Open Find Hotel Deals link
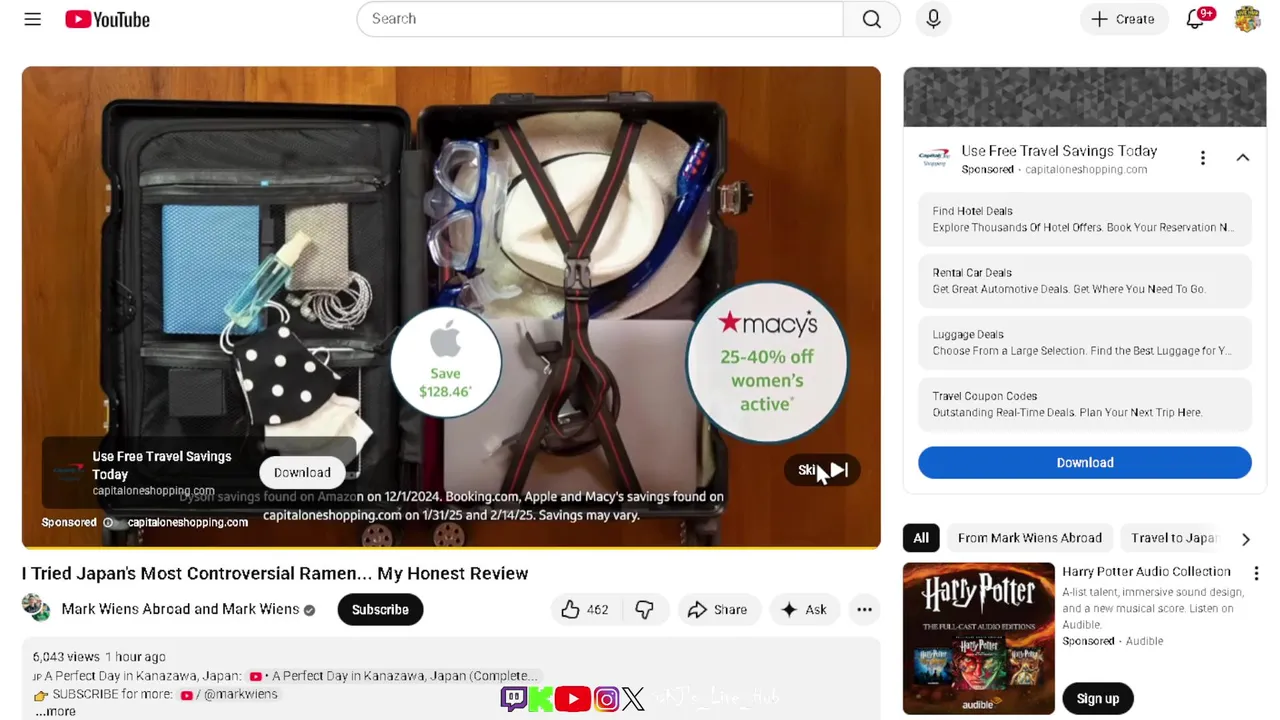The height and width of the screenshot is (720, 1280). [1085, 219]
